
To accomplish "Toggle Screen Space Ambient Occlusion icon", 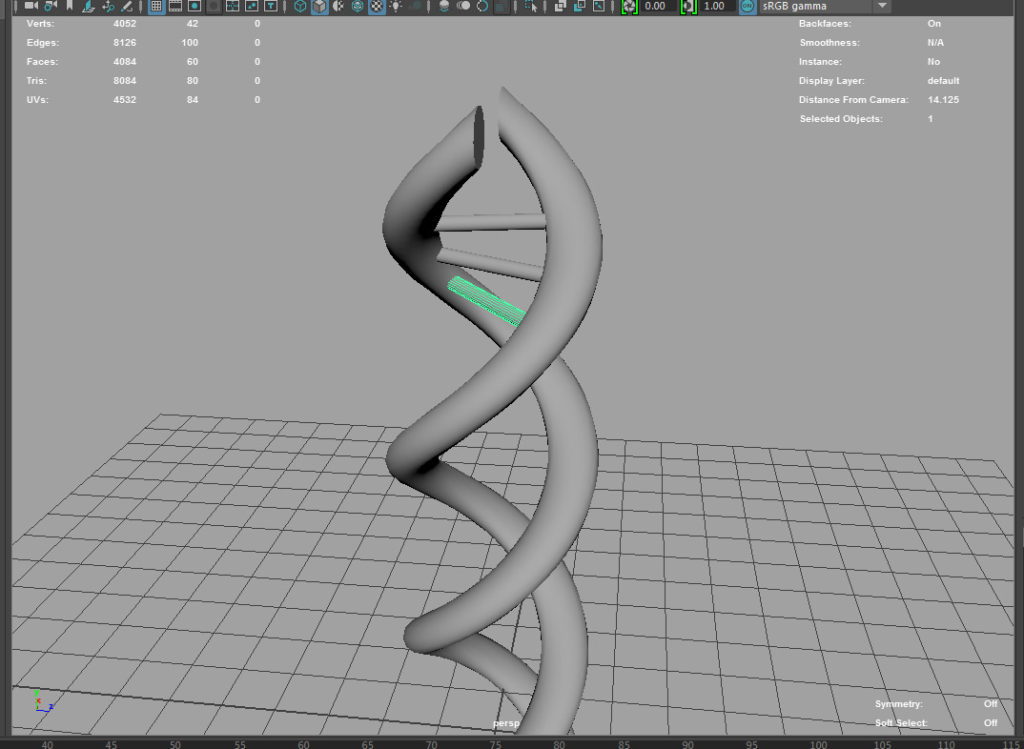I will pos(444,6).
